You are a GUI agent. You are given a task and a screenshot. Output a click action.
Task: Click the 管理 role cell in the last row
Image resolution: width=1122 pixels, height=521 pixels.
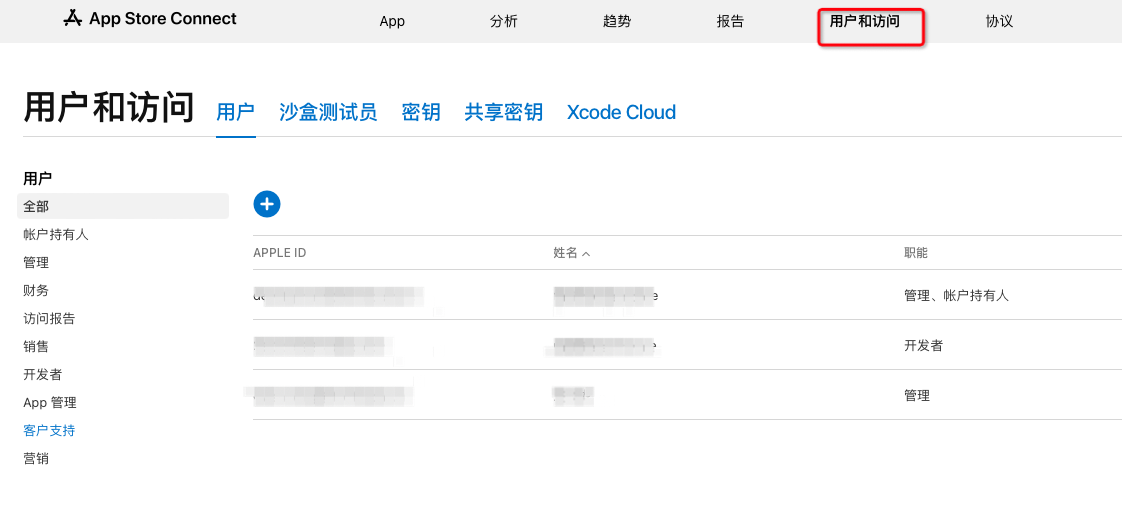tap(917, 395)
